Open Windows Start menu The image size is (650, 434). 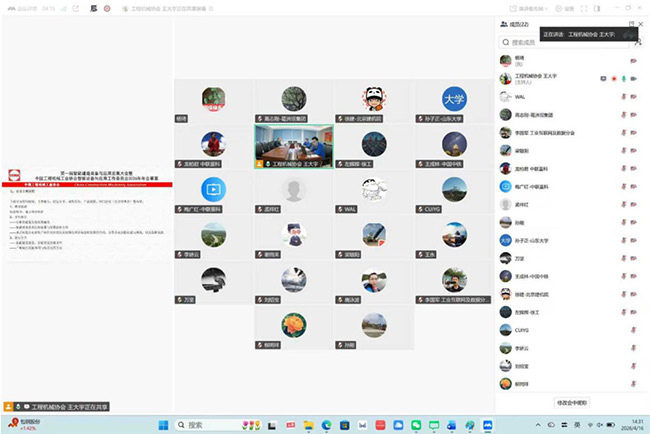click(x=161, y=425)
